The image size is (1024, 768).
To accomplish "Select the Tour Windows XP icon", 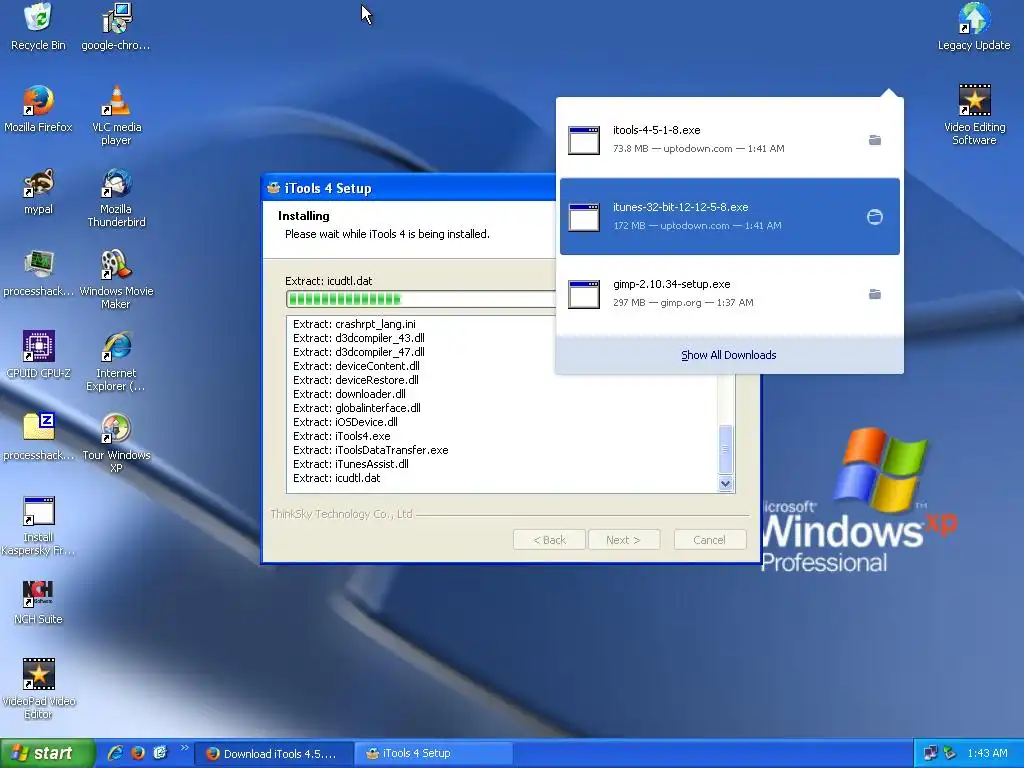I will coord(116,443).
